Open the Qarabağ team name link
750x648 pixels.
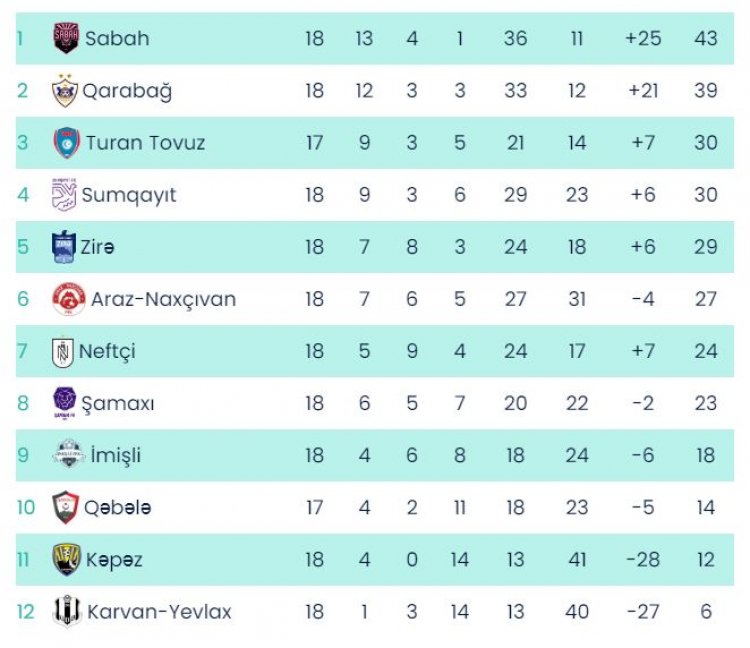pyautogui.click(x=126, y=91)
